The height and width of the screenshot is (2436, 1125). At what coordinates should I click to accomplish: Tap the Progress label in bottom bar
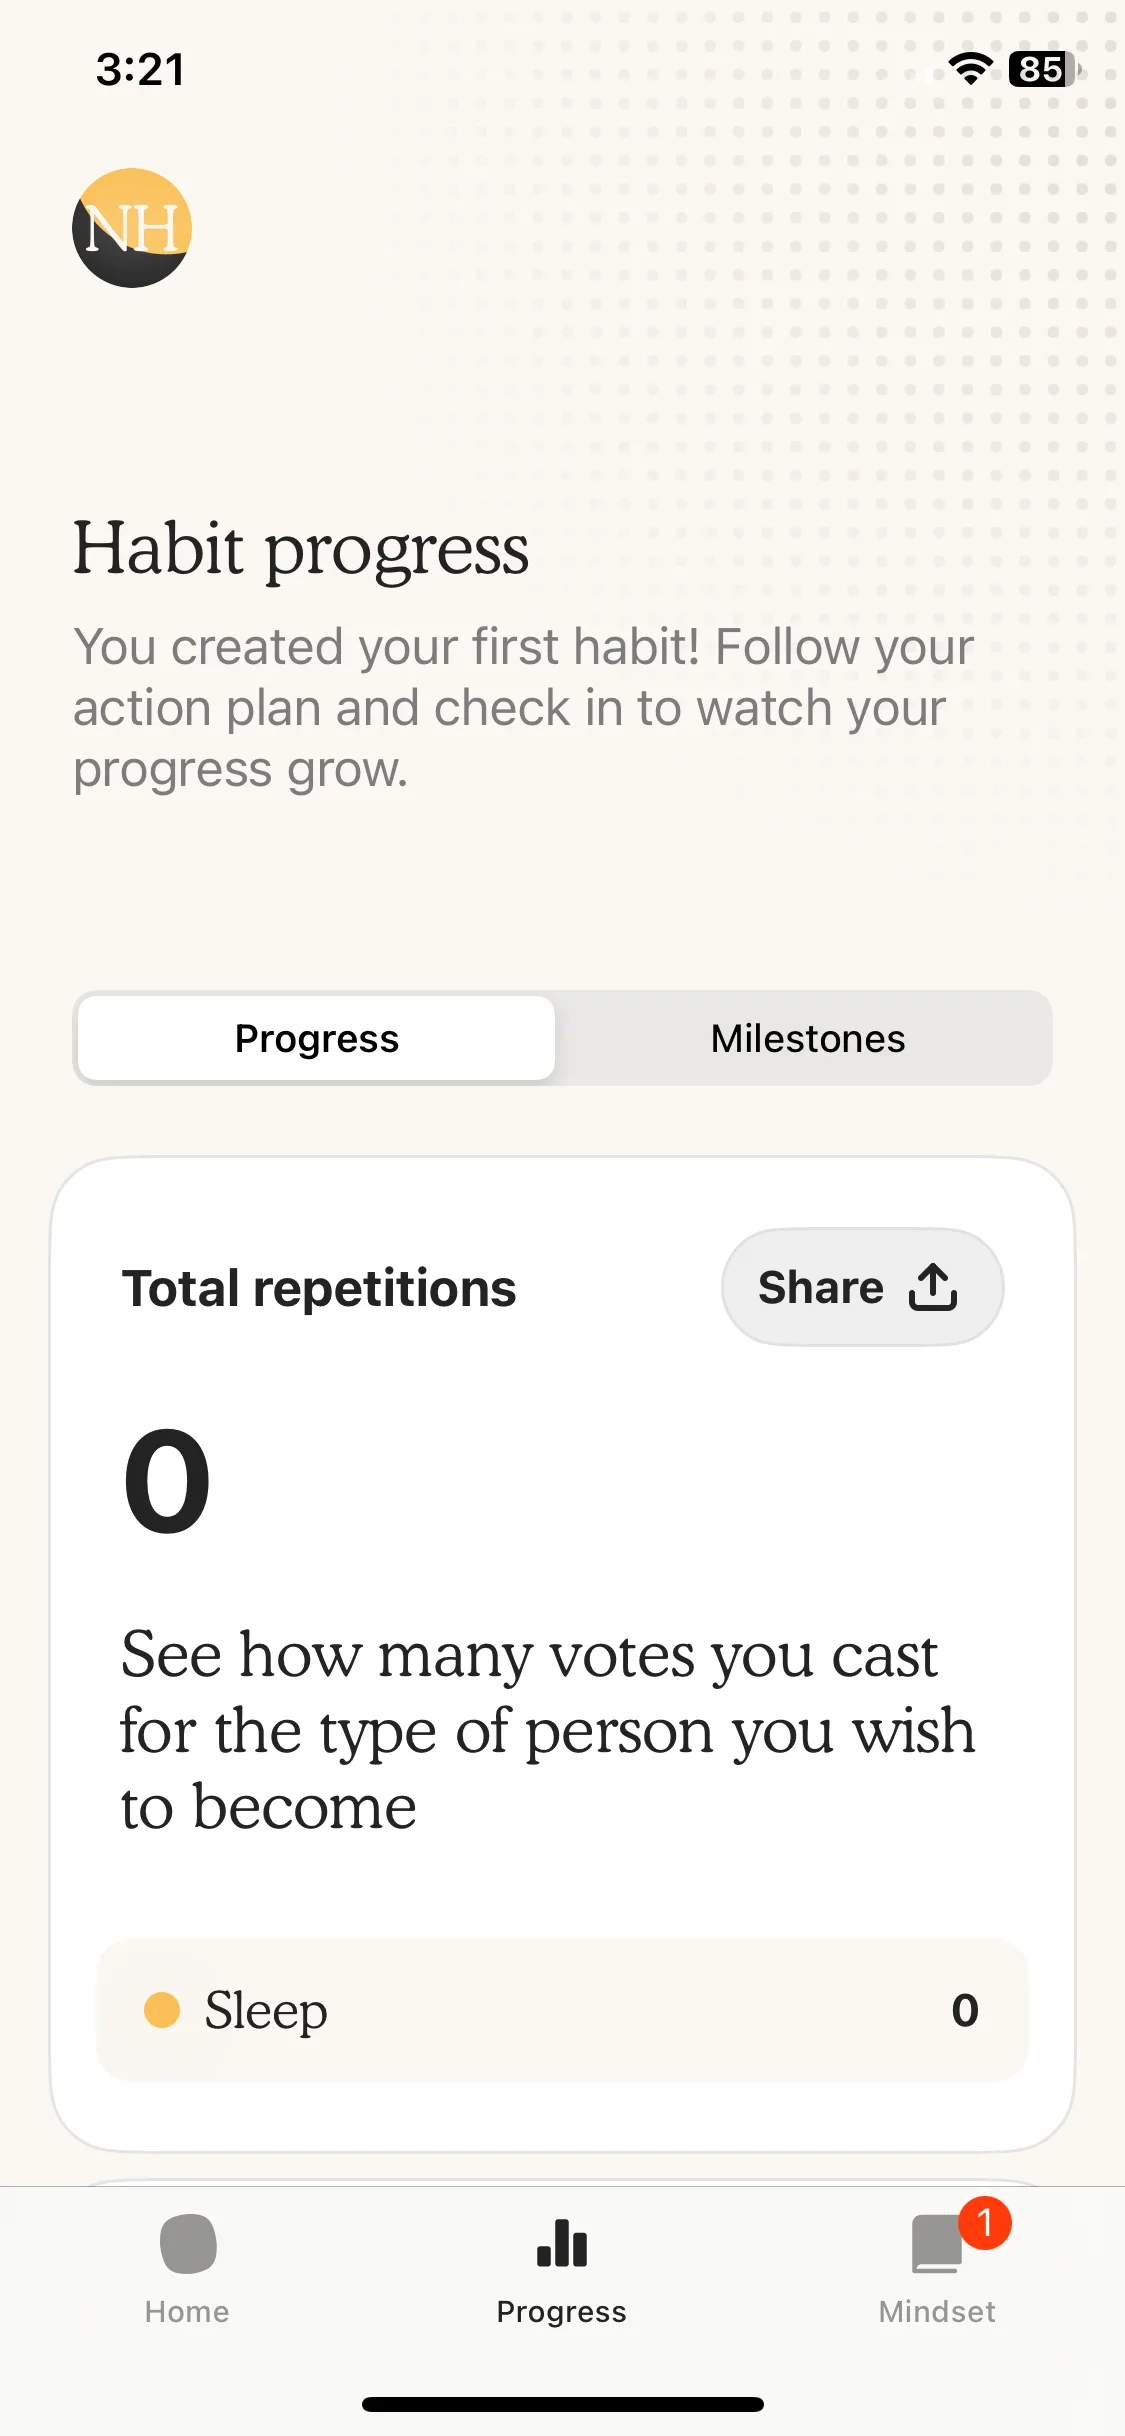562,2312
